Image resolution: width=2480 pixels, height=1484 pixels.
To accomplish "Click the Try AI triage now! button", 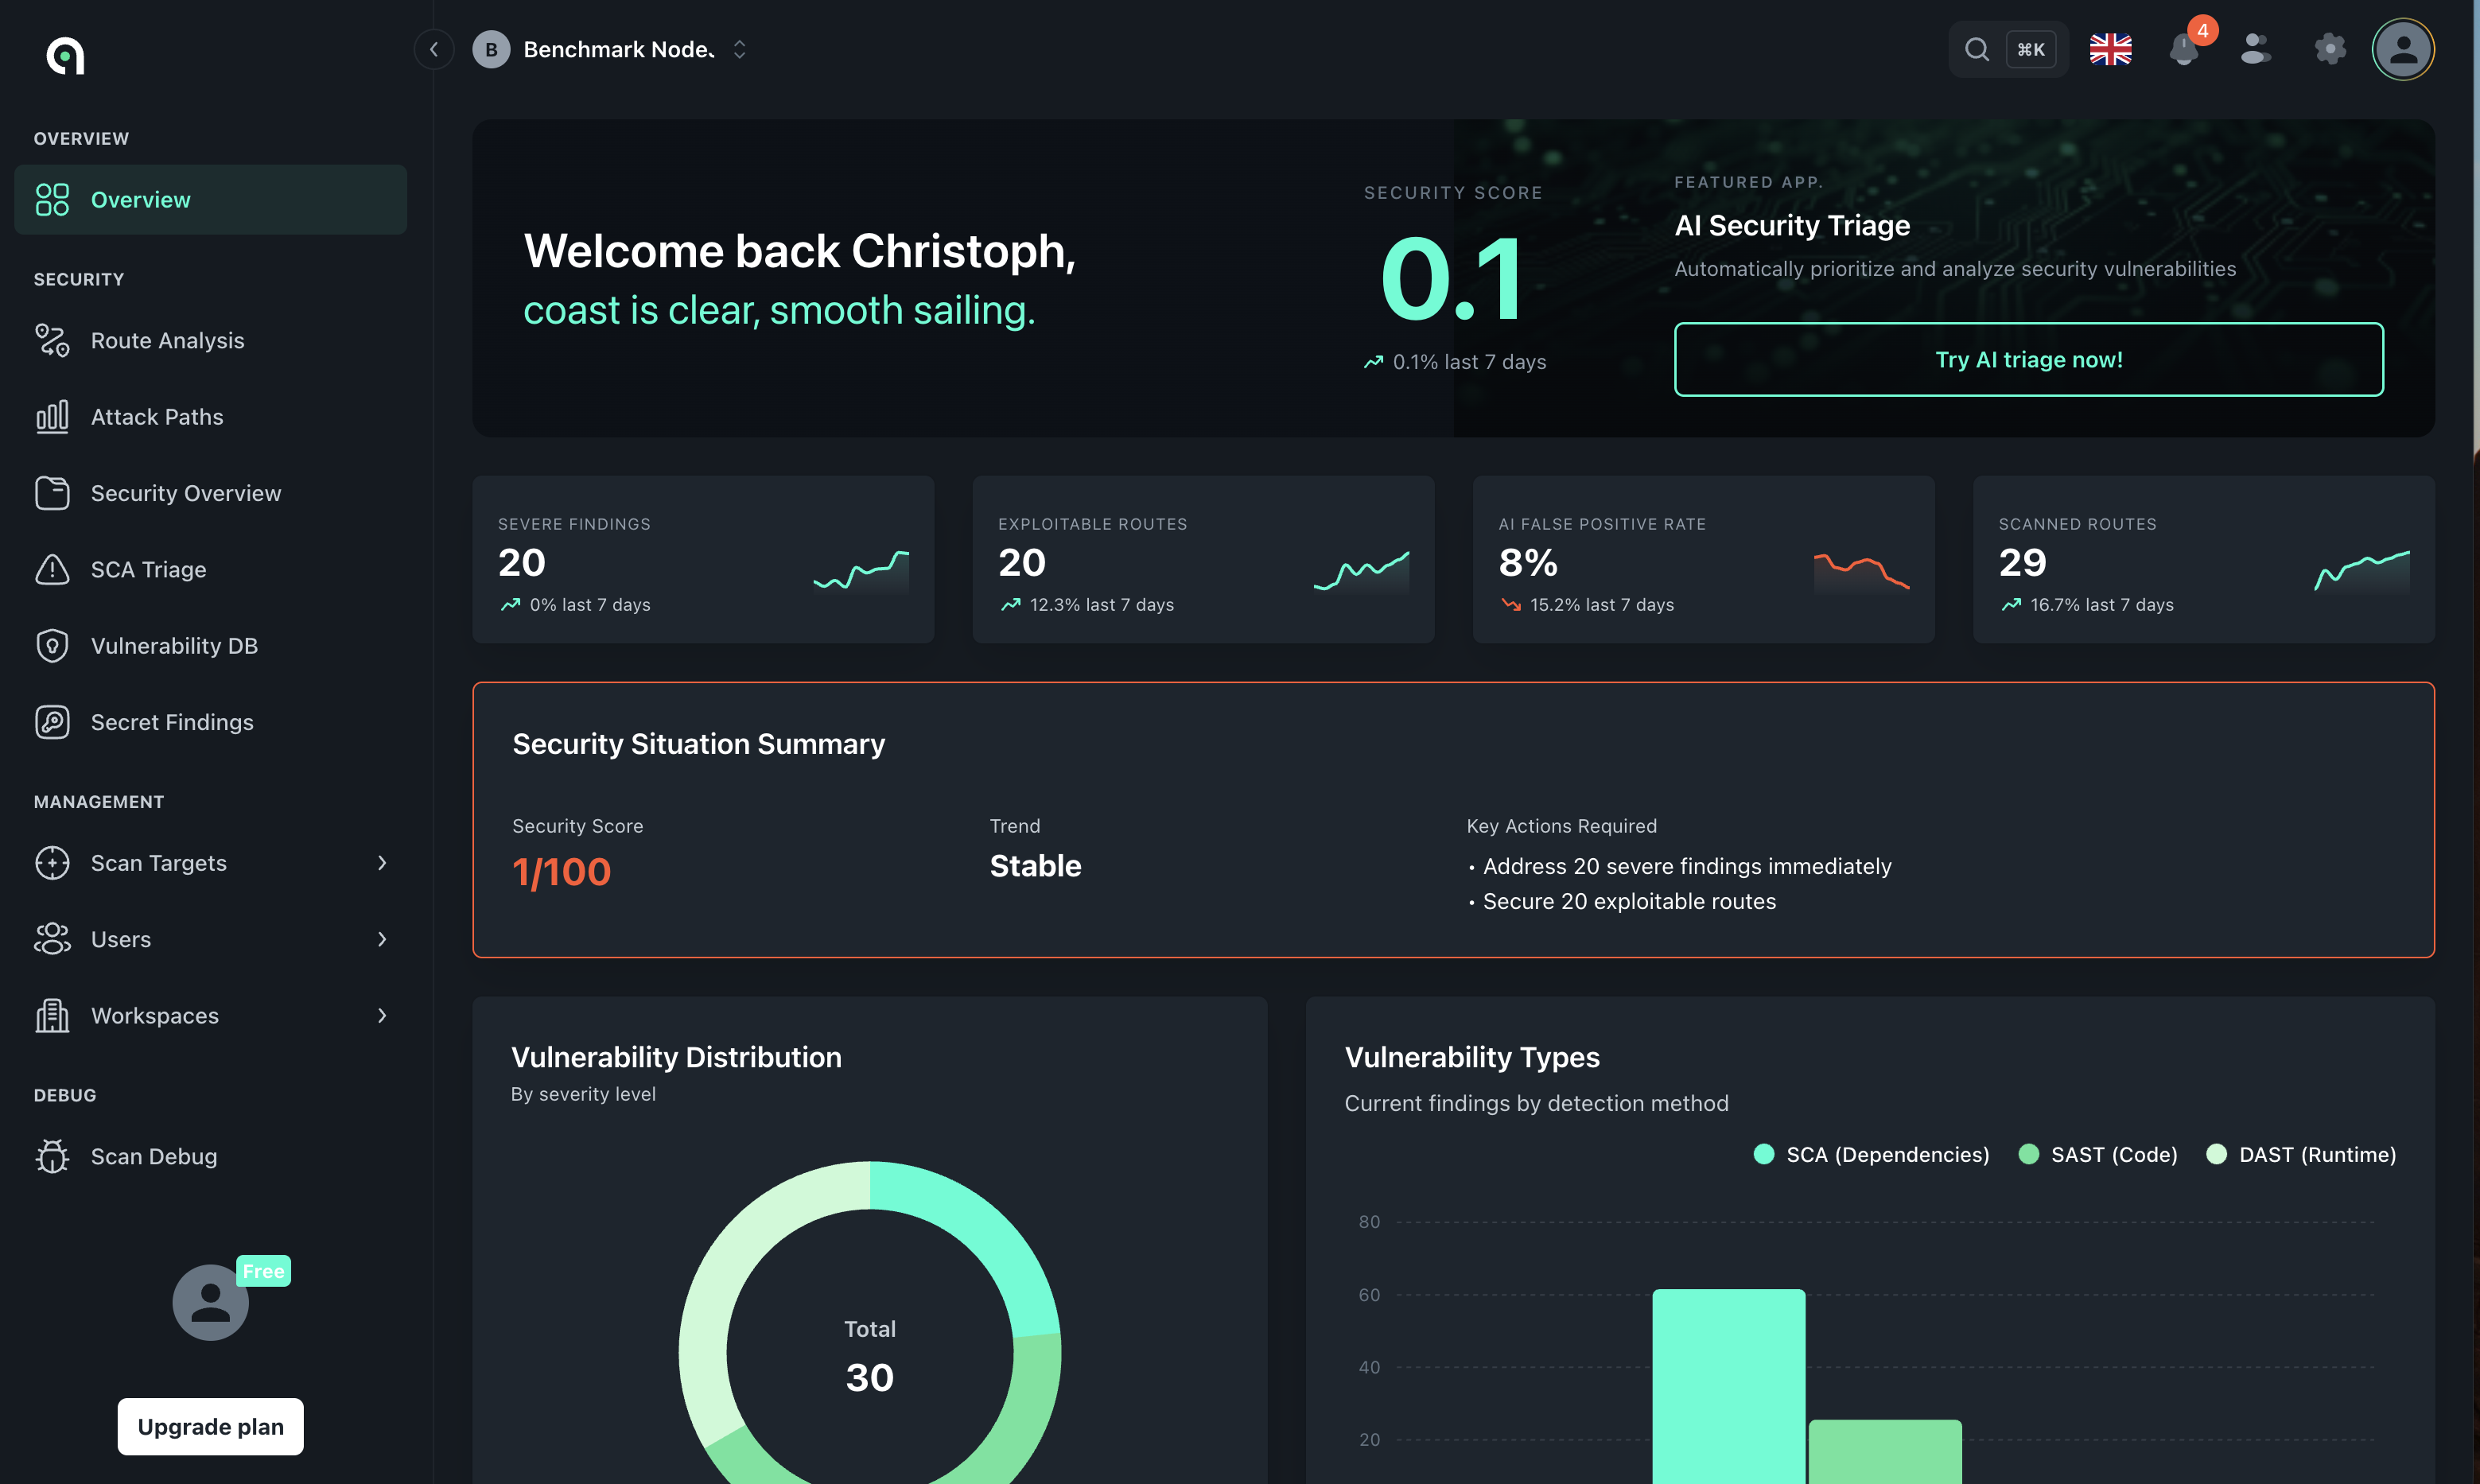I will point(2029,360).
